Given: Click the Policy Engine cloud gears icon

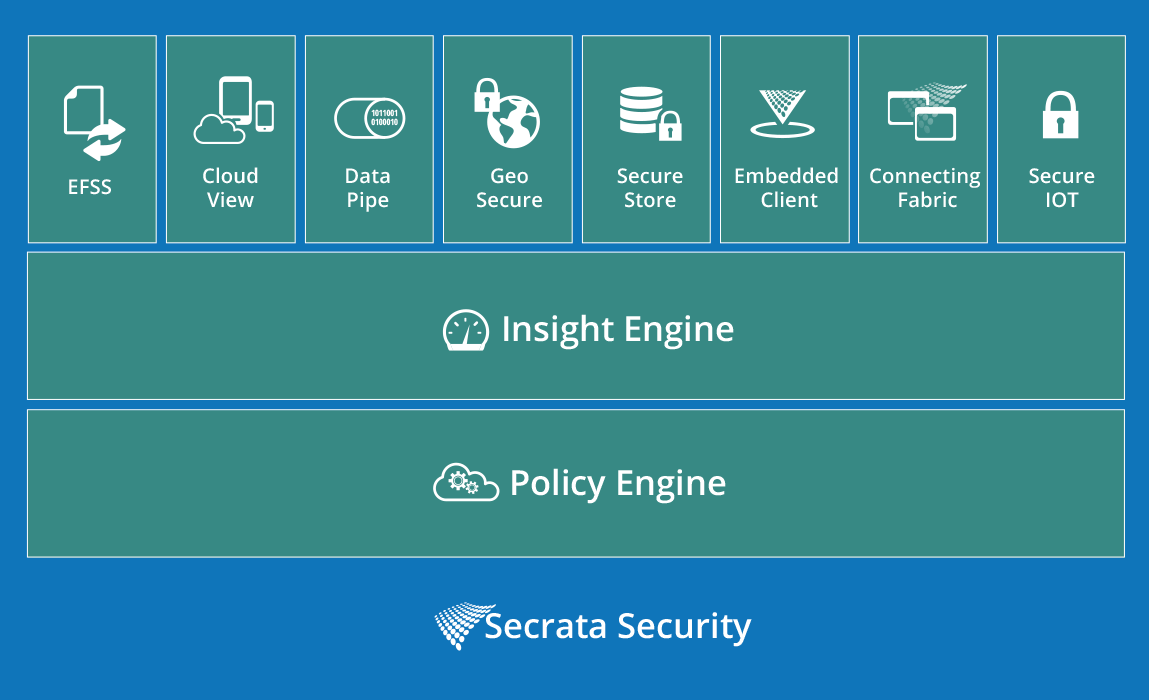Looking at the screenshot, I should click(466, 482).
